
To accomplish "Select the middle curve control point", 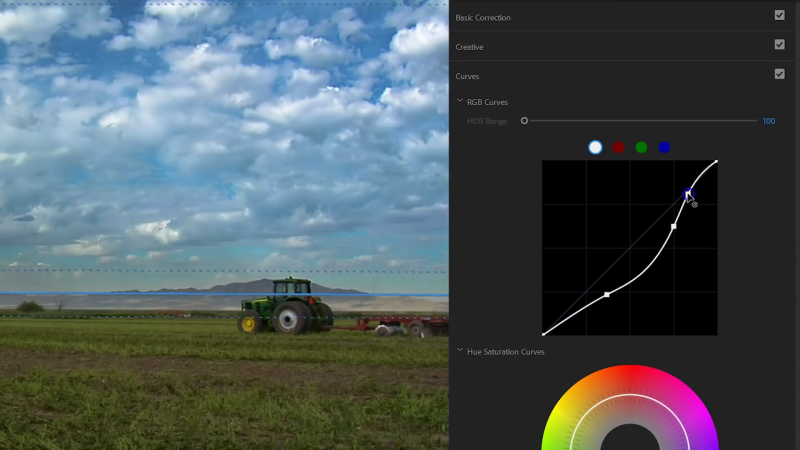I will pyautogui.click(x=673, y=226).
